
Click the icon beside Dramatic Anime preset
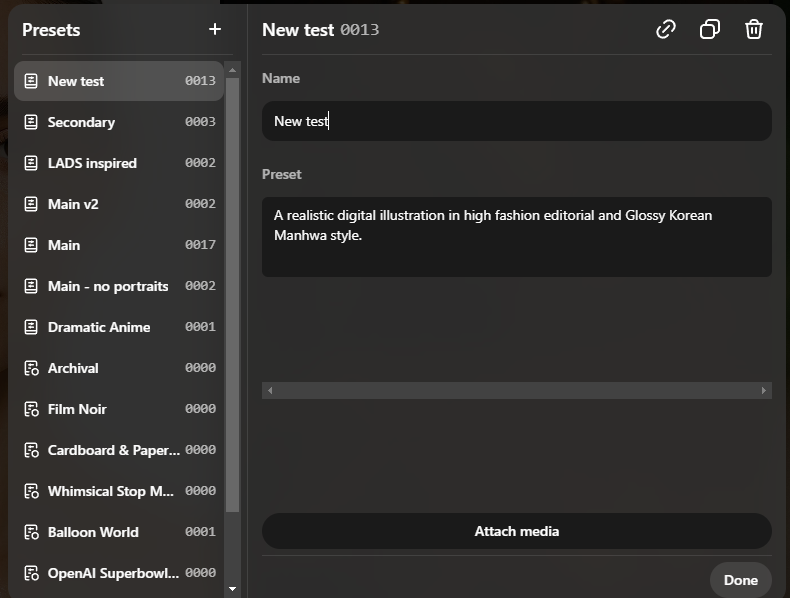coord(31,327)
